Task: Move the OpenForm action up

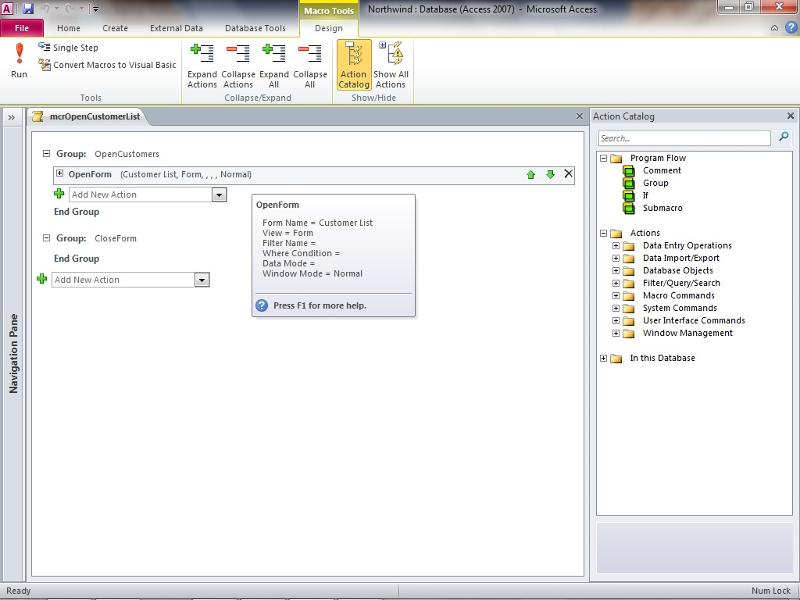Action: 531,174
